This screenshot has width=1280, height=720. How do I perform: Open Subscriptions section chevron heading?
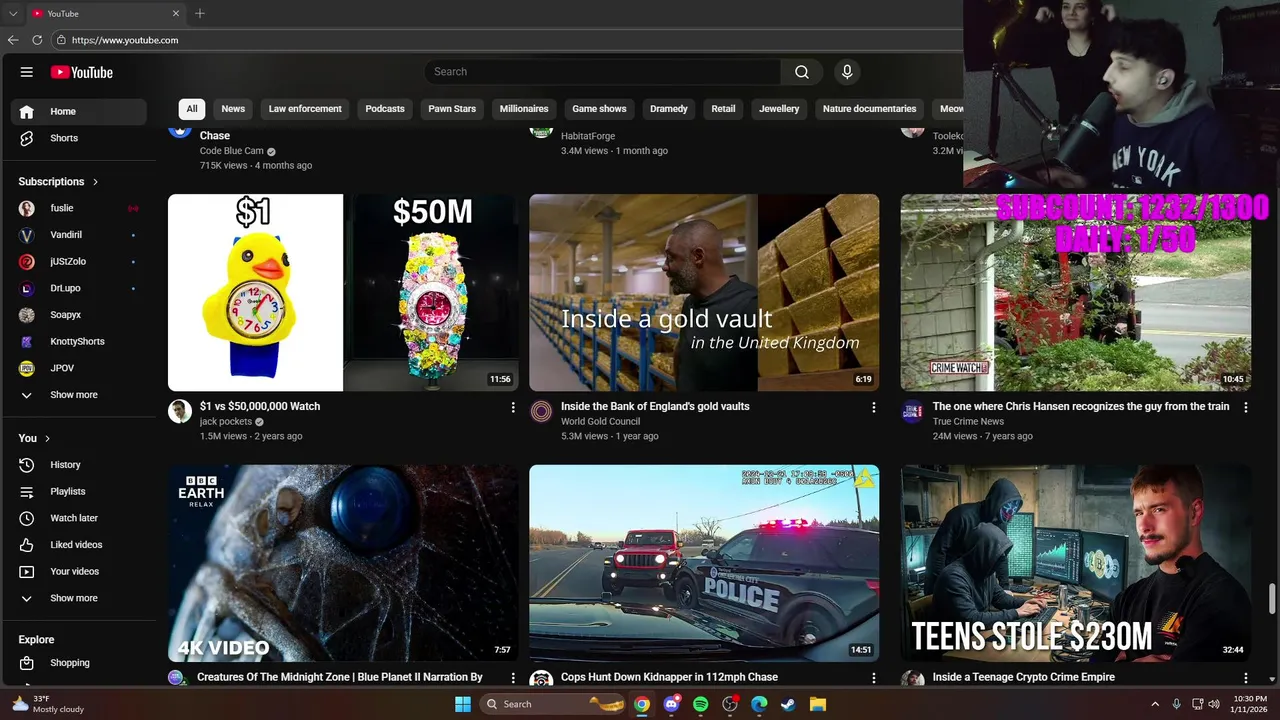pos(59,182)
